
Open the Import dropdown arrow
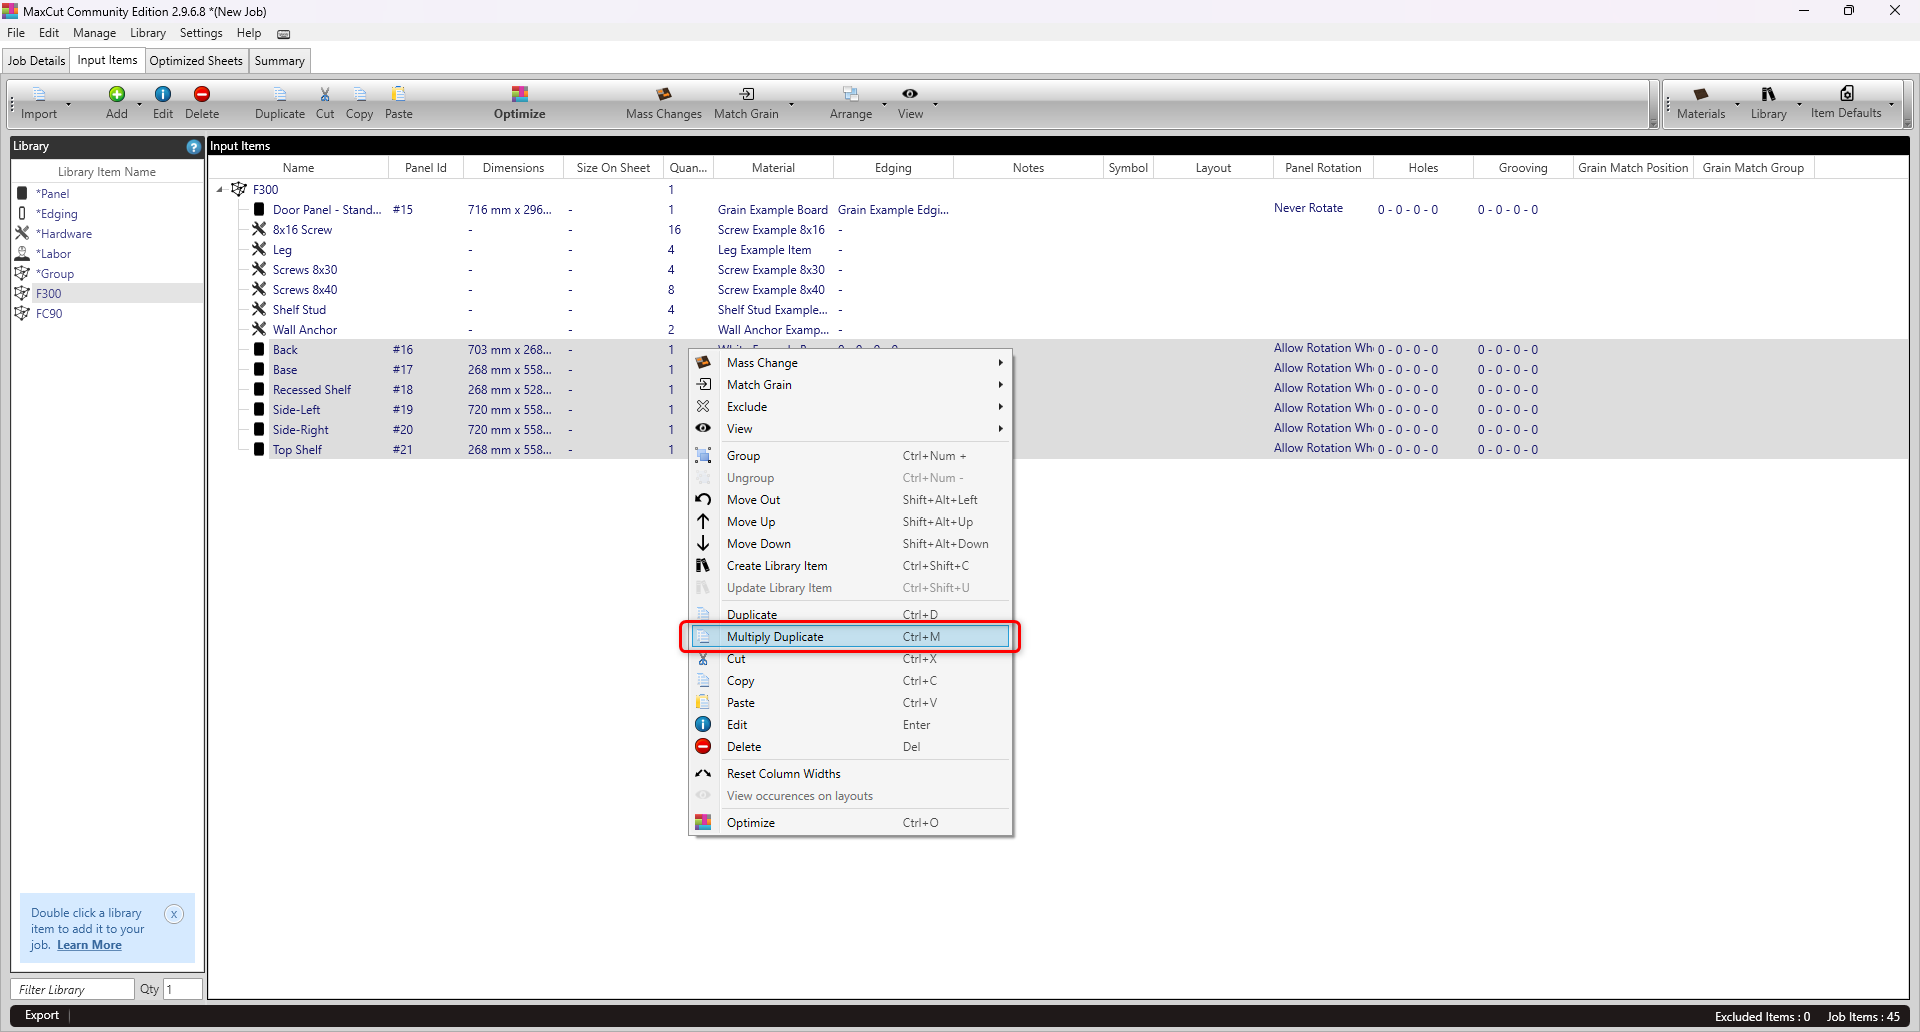(x=68, y=104)
